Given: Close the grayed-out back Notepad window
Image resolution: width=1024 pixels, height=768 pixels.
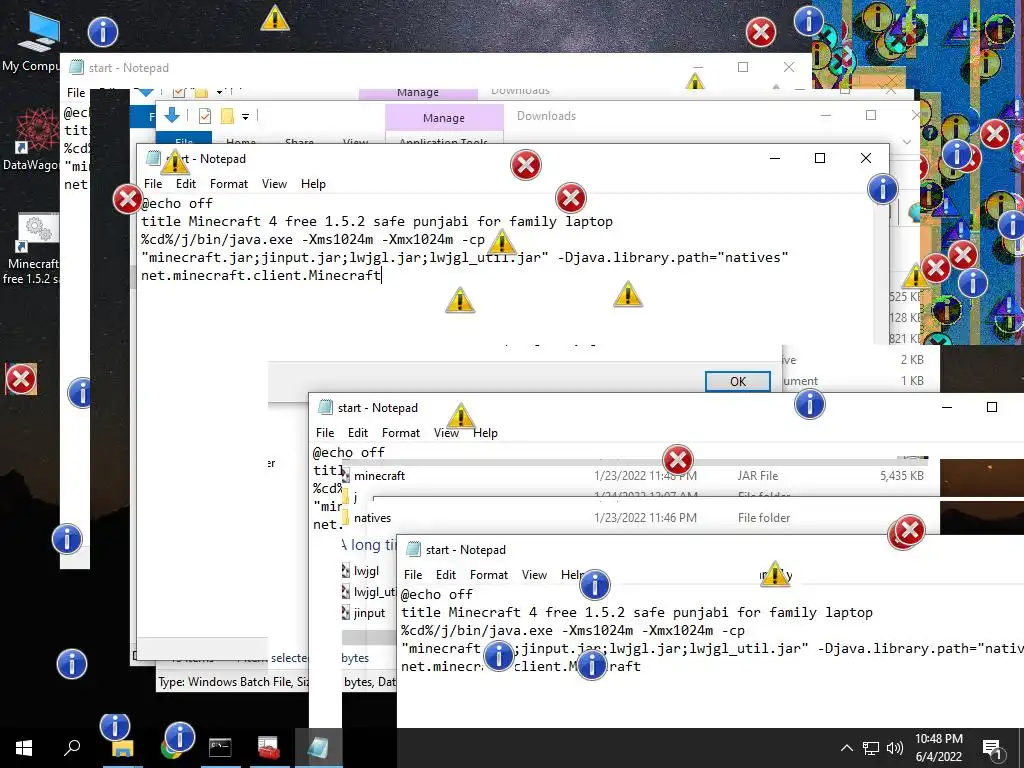Looking at the screenshot, I should [789, 67].
